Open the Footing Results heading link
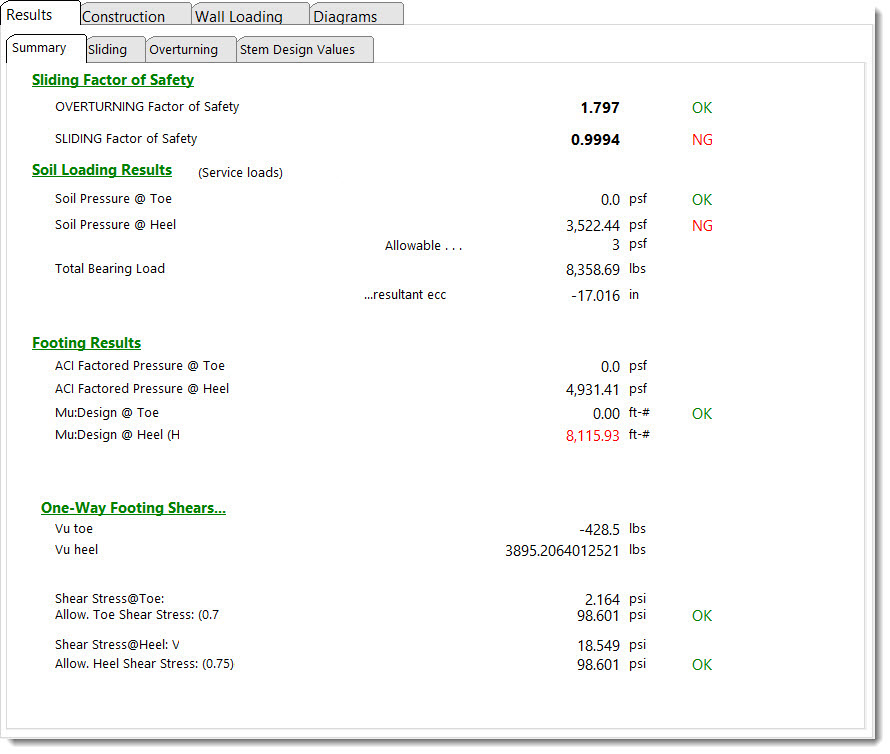The height and width of the screenshot is (754, 890). 86,343
